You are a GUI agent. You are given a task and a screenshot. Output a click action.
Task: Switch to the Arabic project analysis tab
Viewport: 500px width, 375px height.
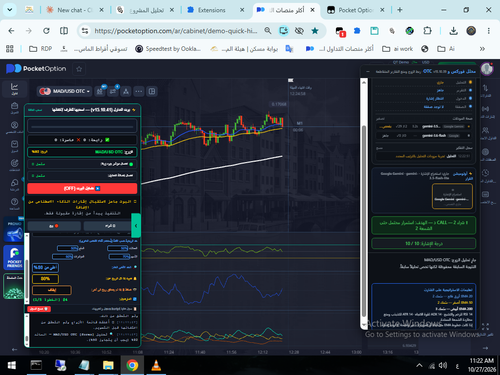coord(145,10)
